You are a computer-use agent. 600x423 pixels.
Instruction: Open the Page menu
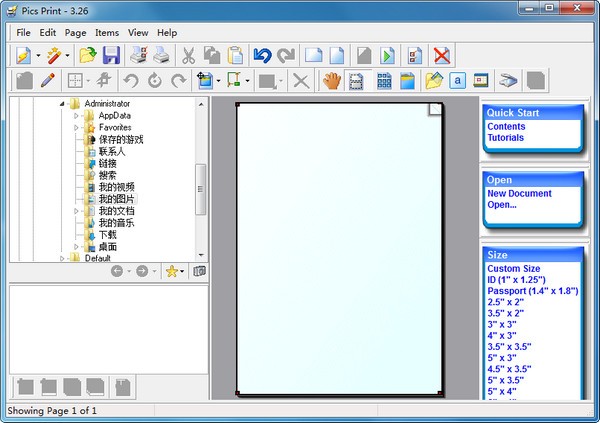point(75,33)
